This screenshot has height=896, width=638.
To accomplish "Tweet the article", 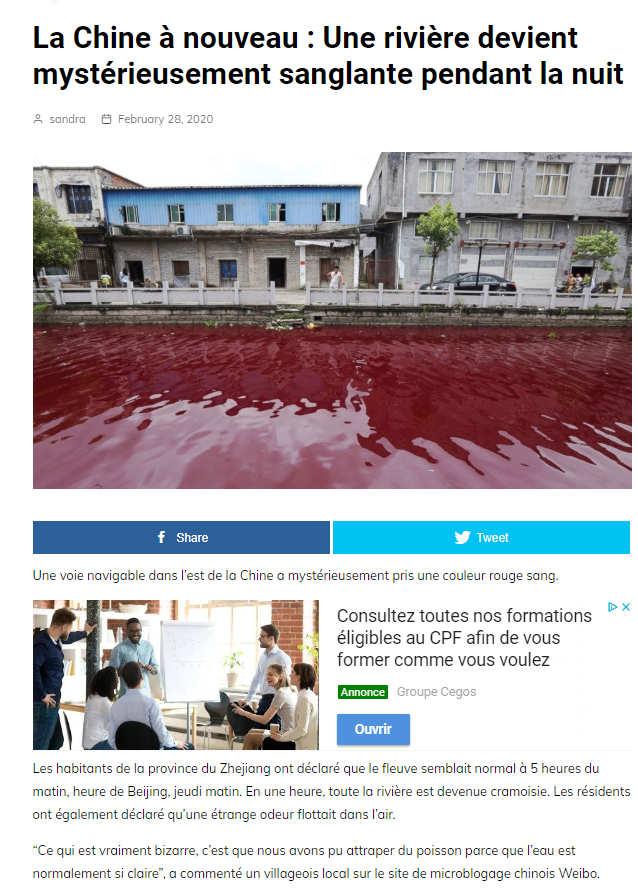I will pyautogui.click(x=481, y=537).
